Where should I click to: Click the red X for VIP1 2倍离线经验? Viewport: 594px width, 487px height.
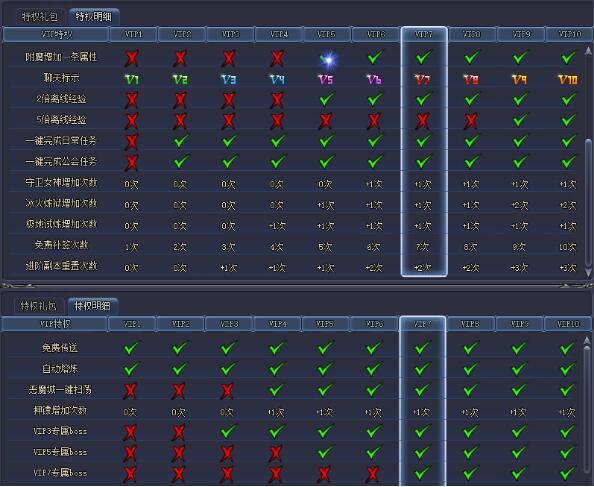pos(132,100)
